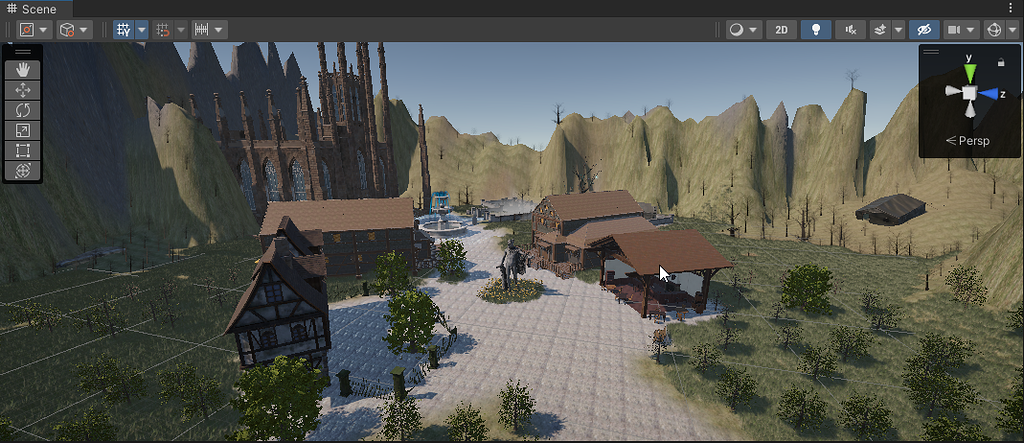Image resolution: width=1024 pixels, height=443 pixels.
Task: Toggle scene audio mute
Action: coord(850,30)
